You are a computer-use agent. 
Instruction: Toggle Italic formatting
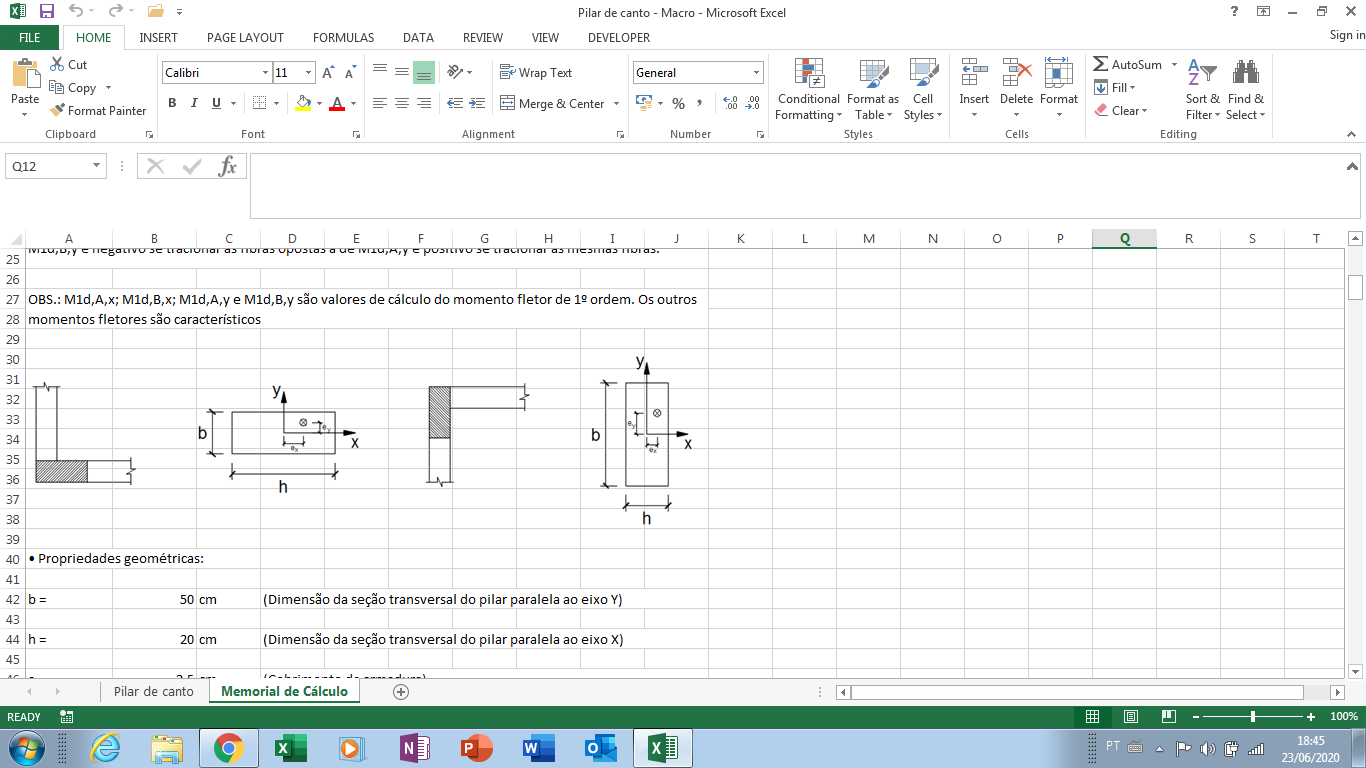pos(194,103)
